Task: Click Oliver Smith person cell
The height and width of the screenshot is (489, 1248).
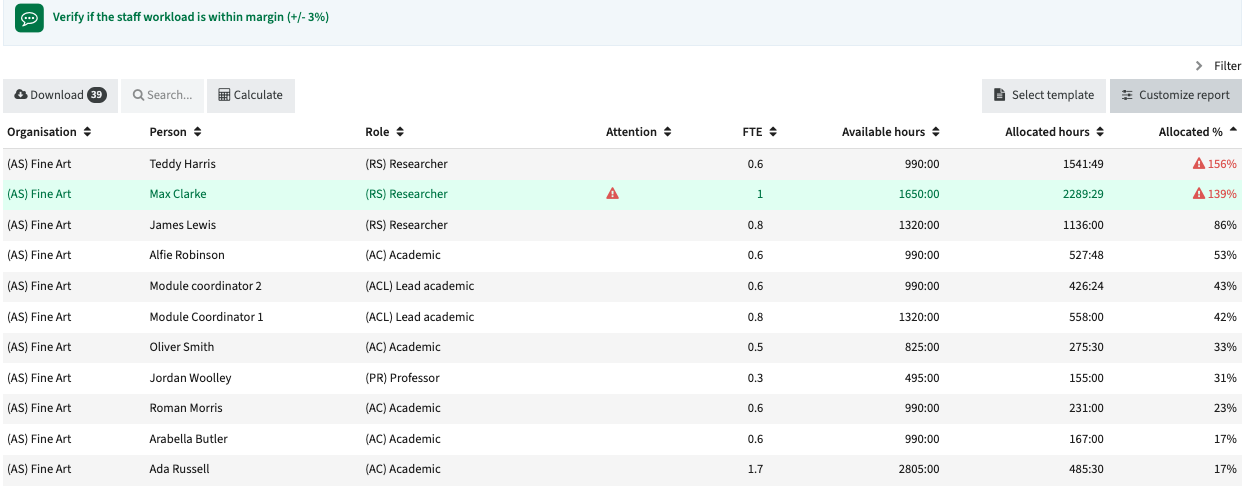Action: (x=181, y=347)
